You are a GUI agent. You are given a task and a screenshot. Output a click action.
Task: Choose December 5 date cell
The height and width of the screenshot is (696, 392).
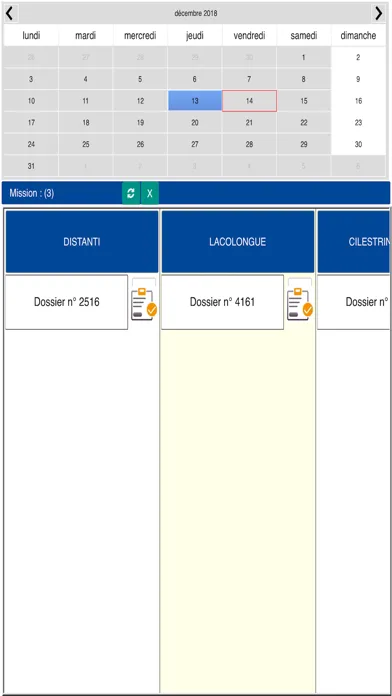pos(140,79)
